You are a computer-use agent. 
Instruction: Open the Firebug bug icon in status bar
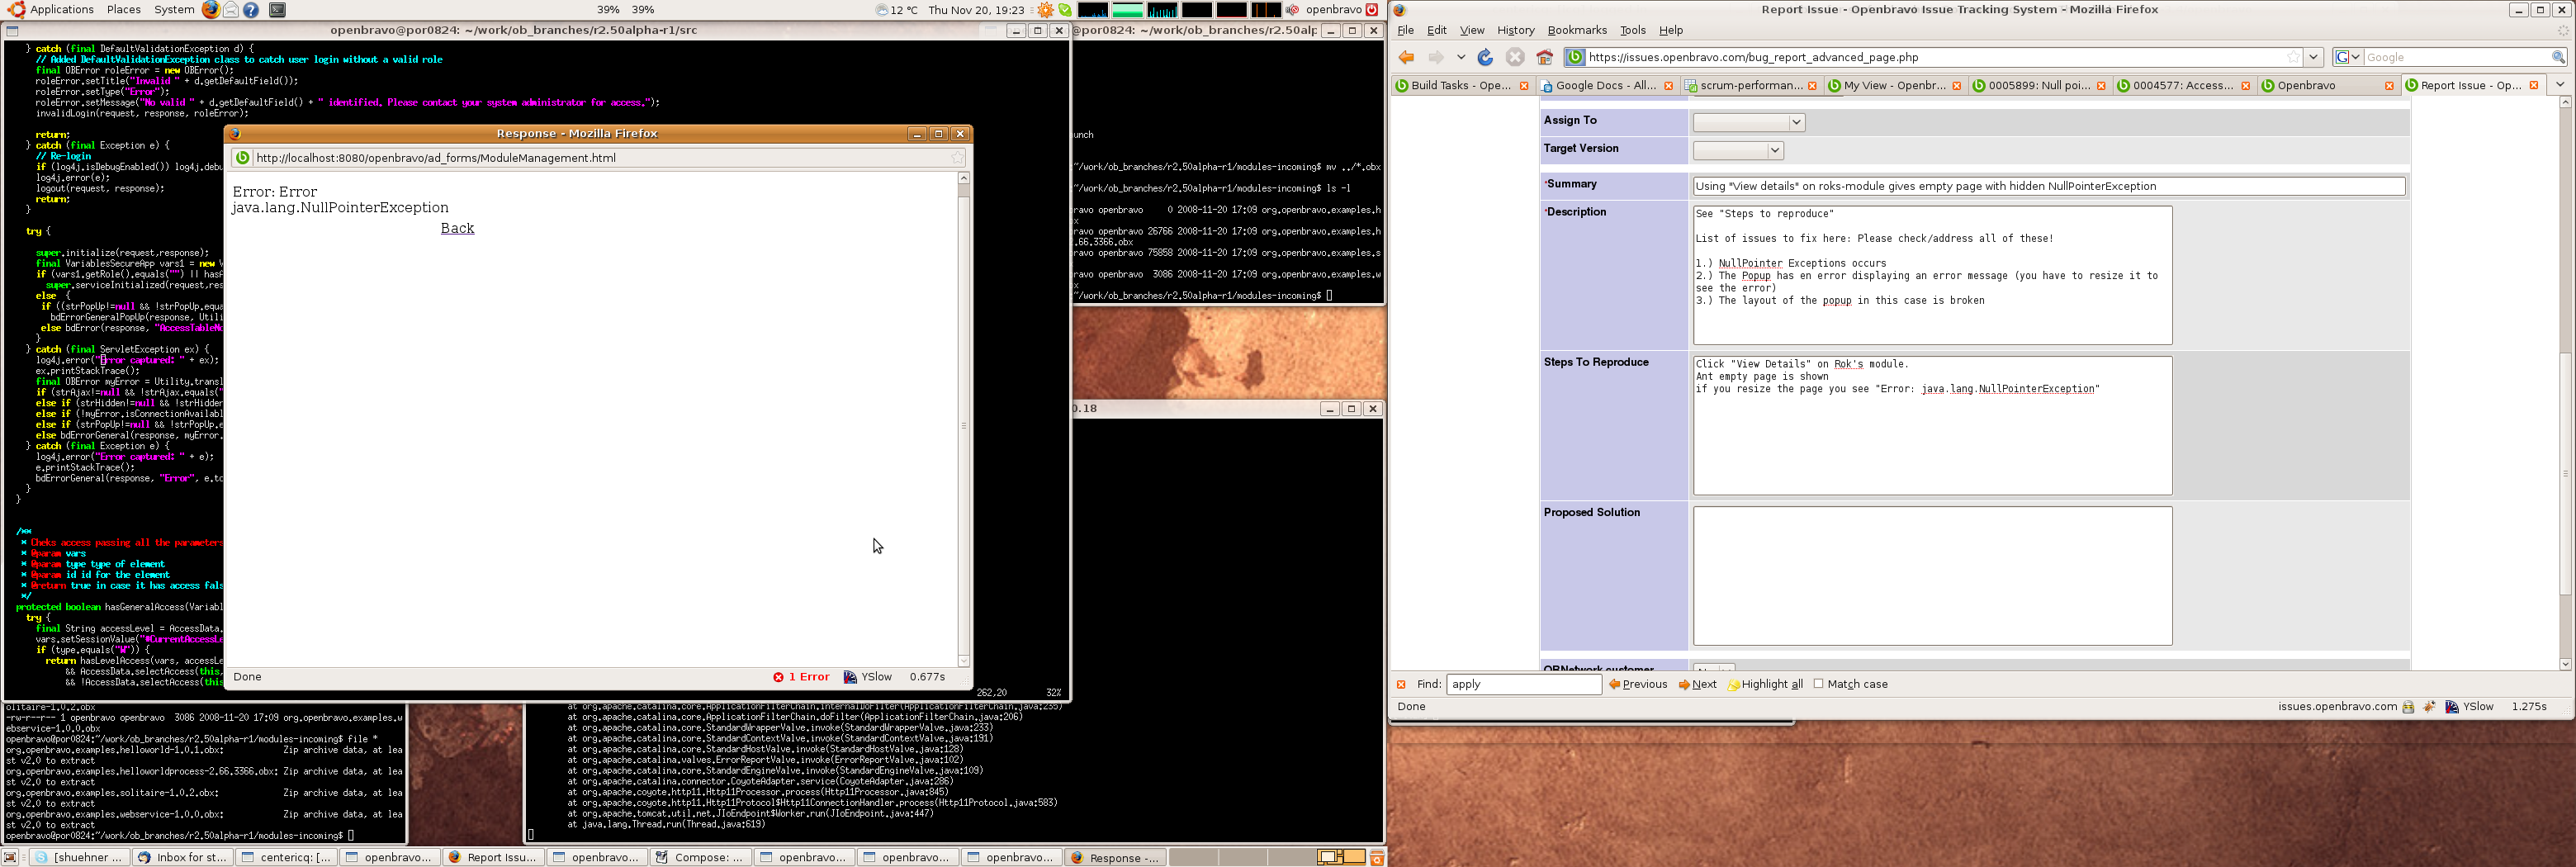click(x=2428, y=707)
